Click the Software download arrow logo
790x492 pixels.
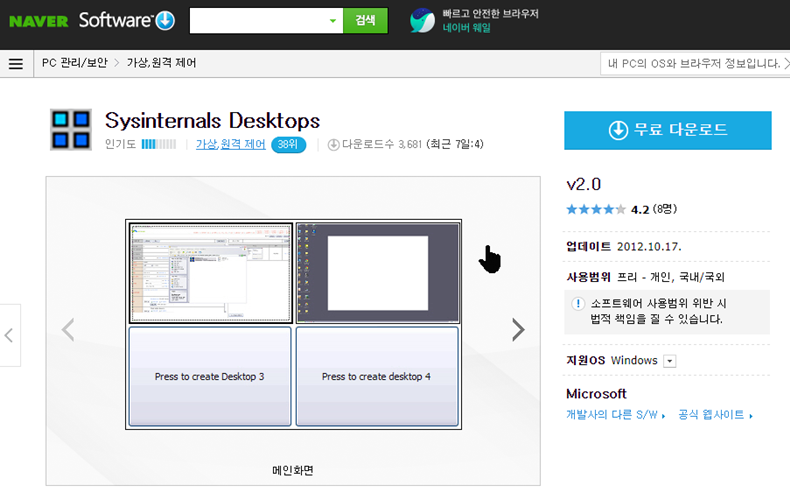click(165, 21)
